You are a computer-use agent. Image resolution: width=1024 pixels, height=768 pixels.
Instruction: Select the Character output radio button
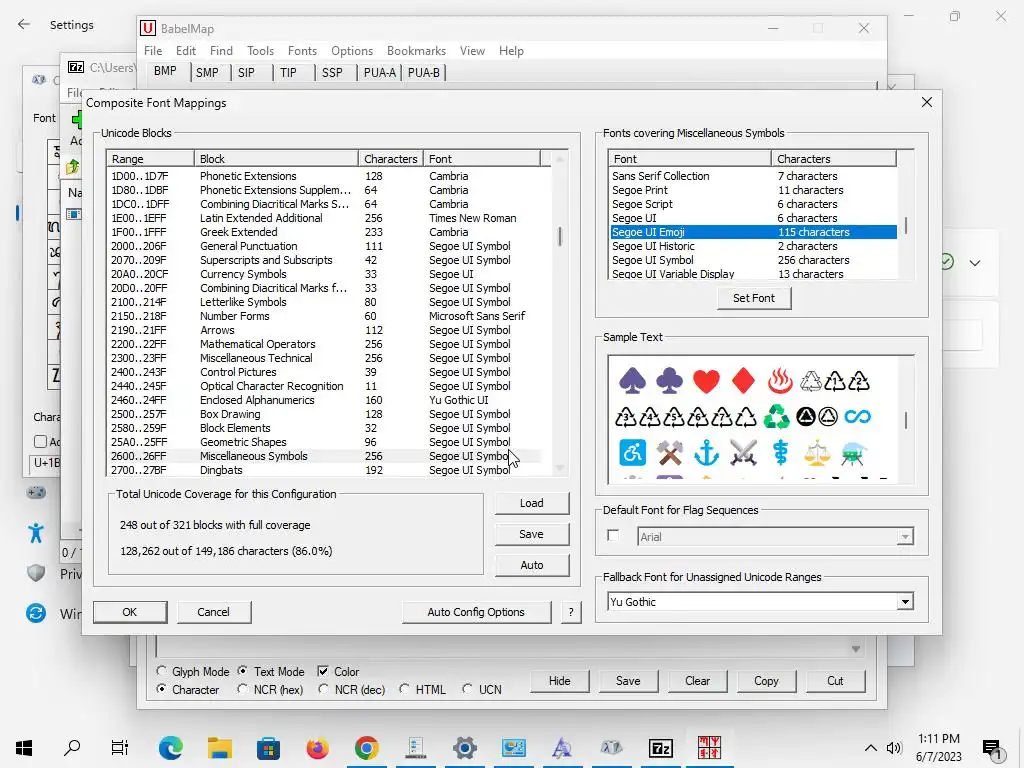pos(161,689)
